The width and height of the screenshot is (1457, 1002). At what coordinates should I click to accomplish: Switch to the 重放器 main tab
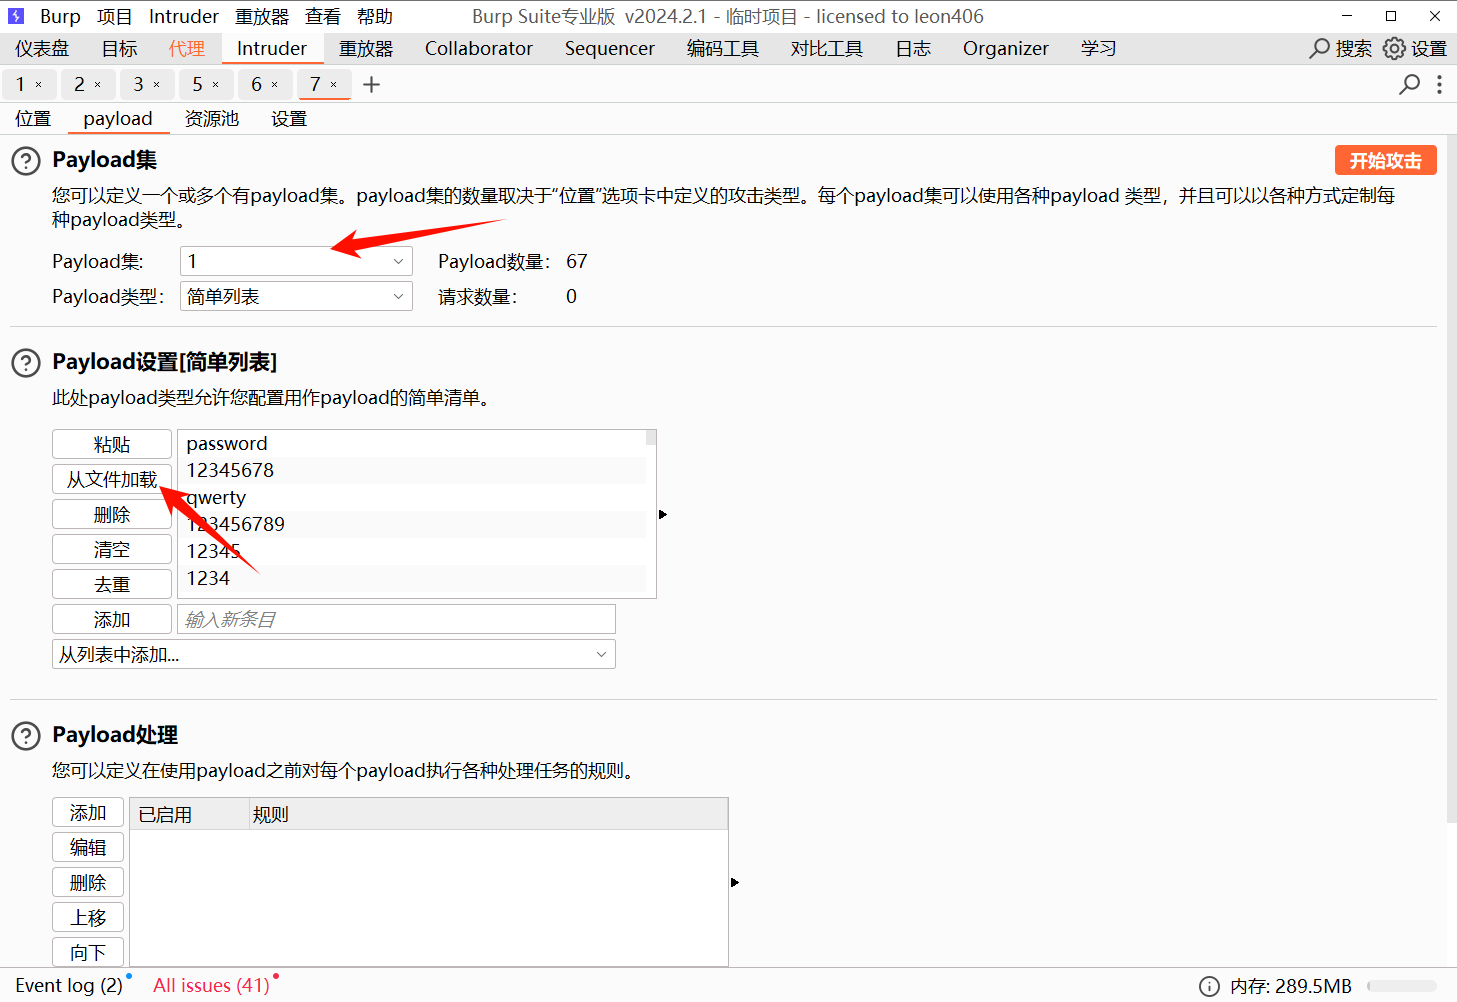[366, 48]
